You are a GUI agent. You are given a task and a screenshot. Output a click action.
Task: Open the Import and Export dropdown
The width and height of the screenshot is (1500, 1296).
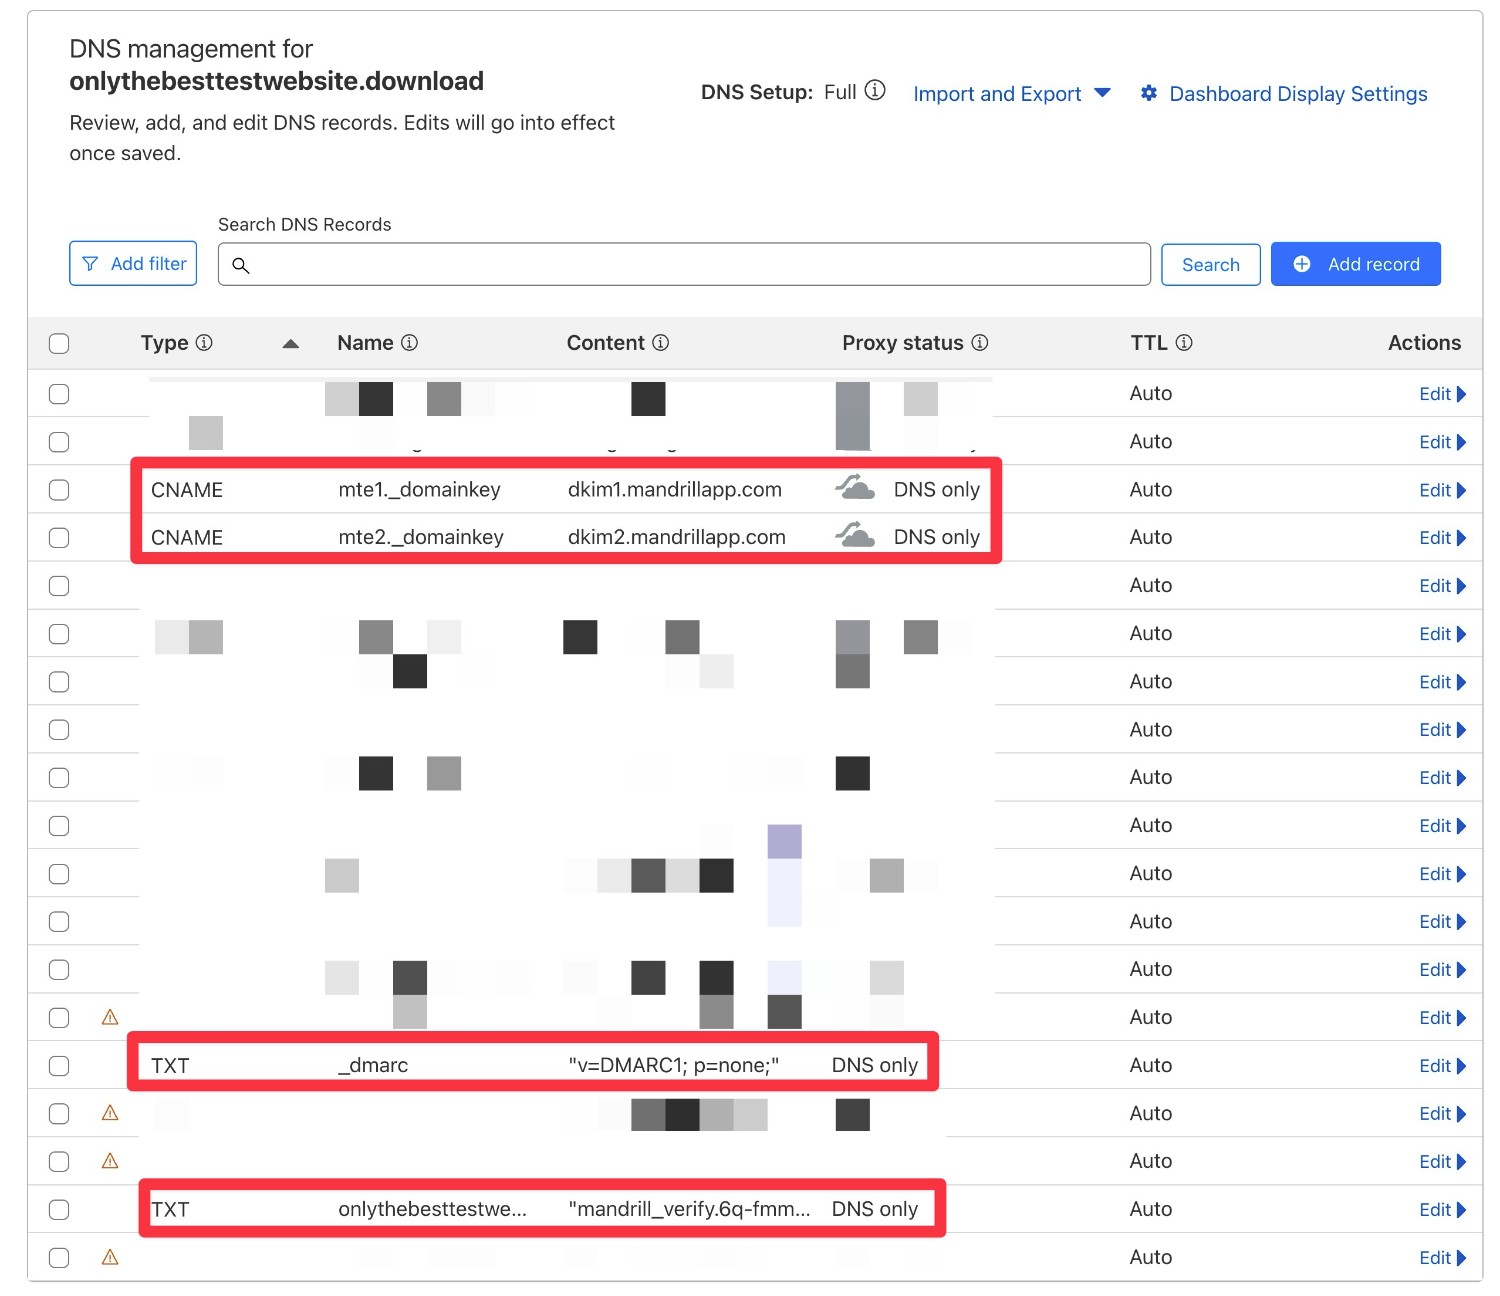click(x=1011, y=94)
